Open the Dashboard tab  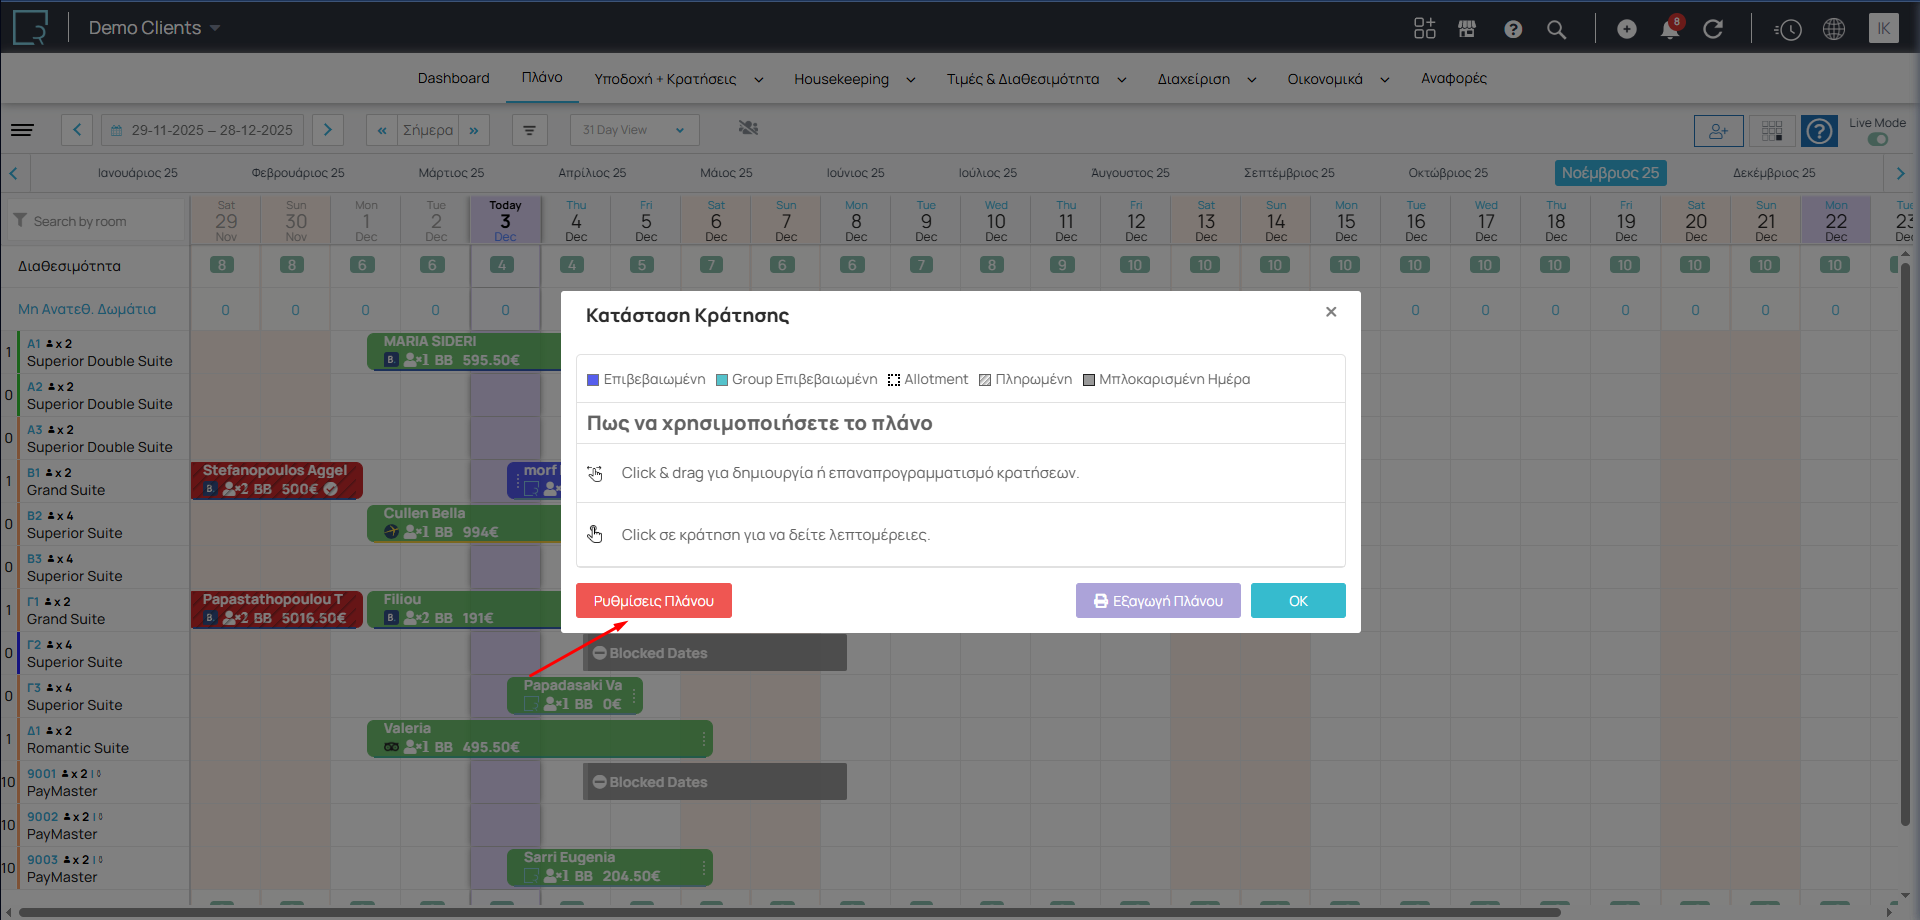453,78
